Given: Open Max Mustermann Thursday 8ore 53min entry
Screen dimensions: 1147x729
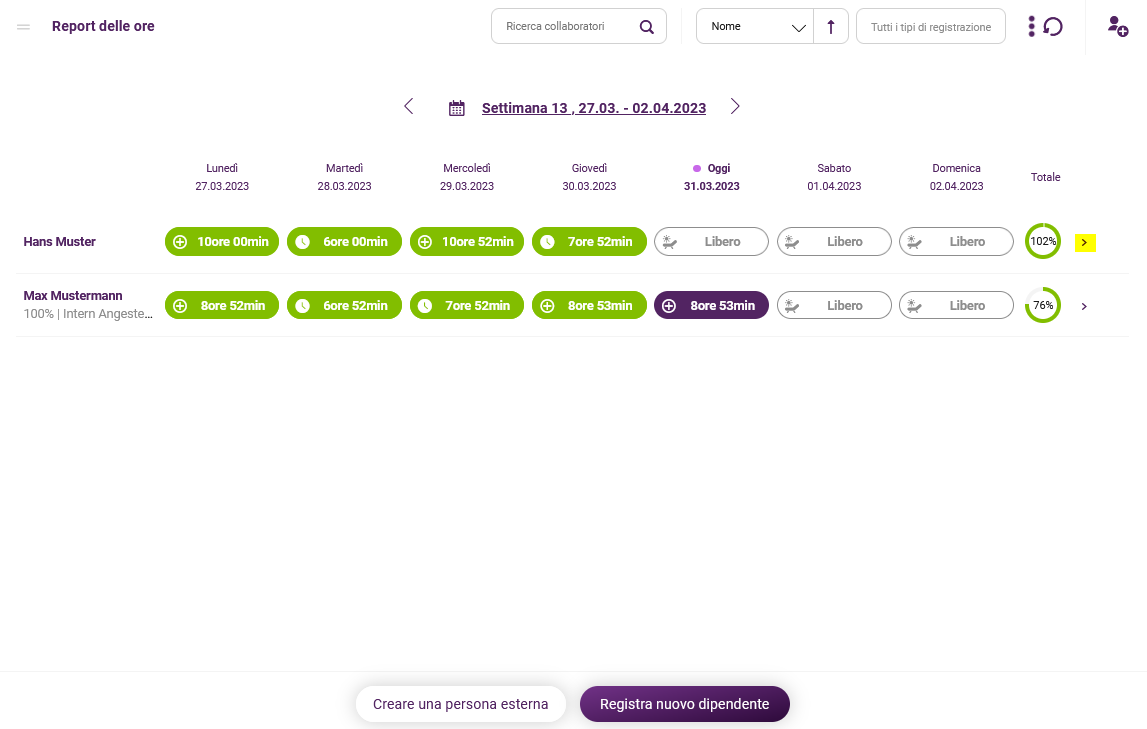Looking at the screenshot, I should pos(590,306).
